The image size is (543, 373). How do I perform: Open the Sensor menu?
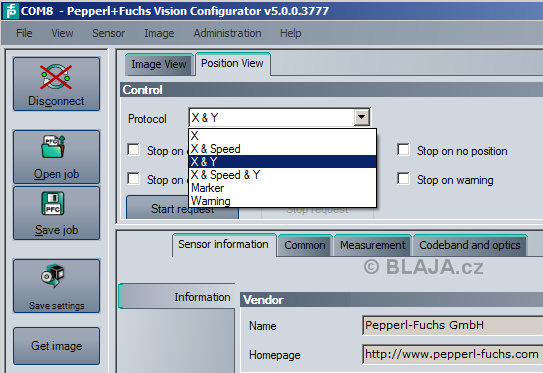pyautogui.click(x=108, y=33)
